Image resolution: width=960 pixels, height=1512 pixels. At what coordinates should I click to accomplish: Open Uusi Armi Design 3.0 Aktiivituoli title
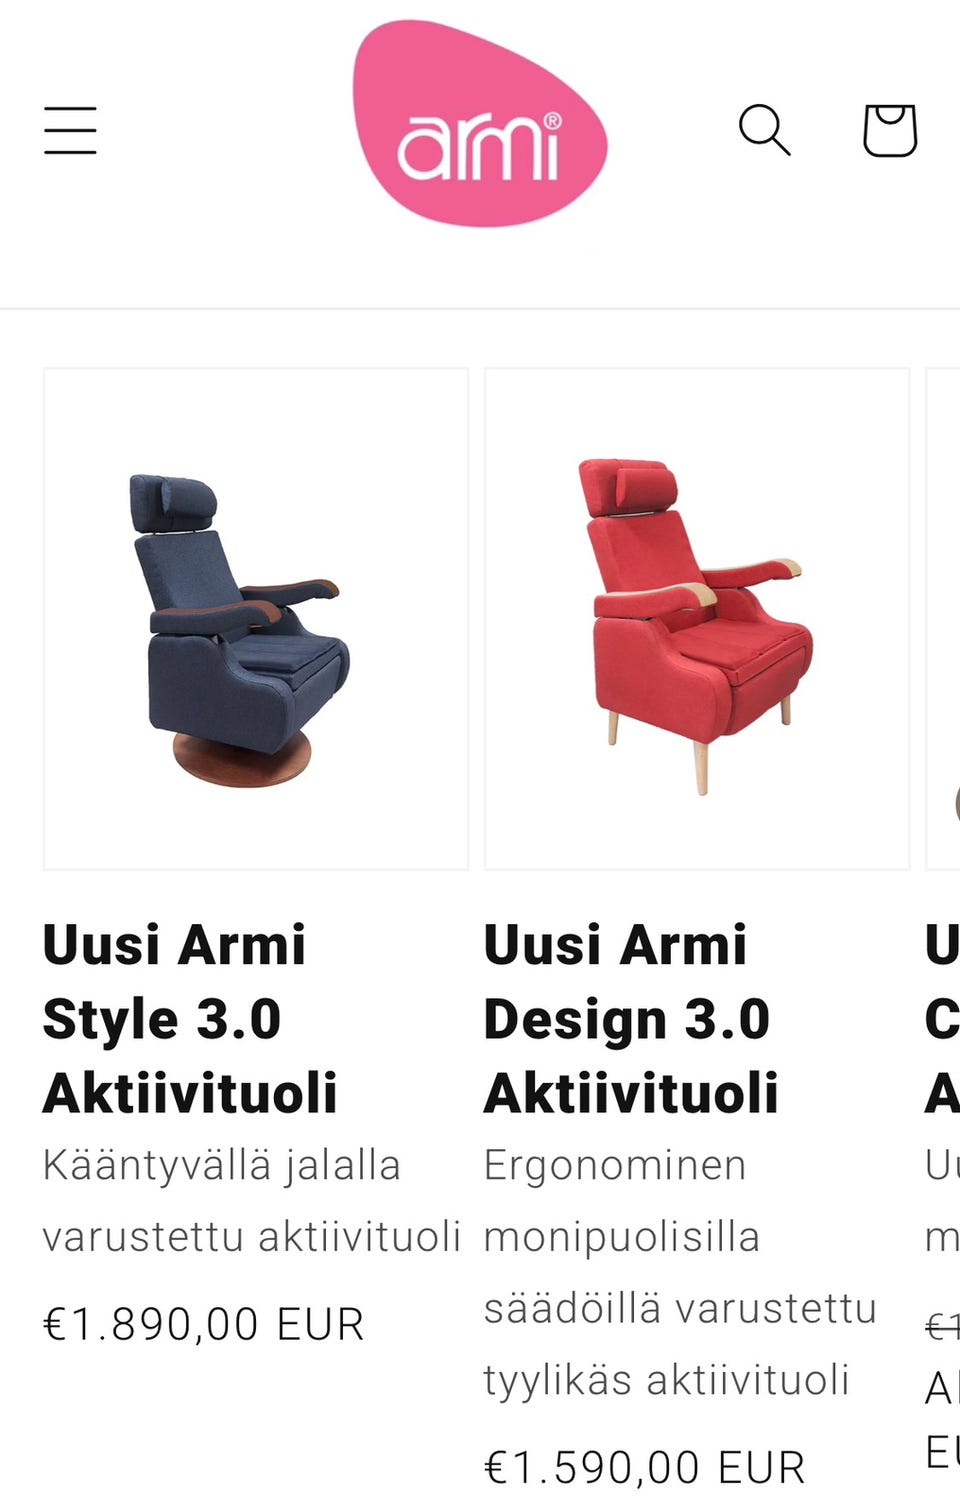[x=631, y=1019]
